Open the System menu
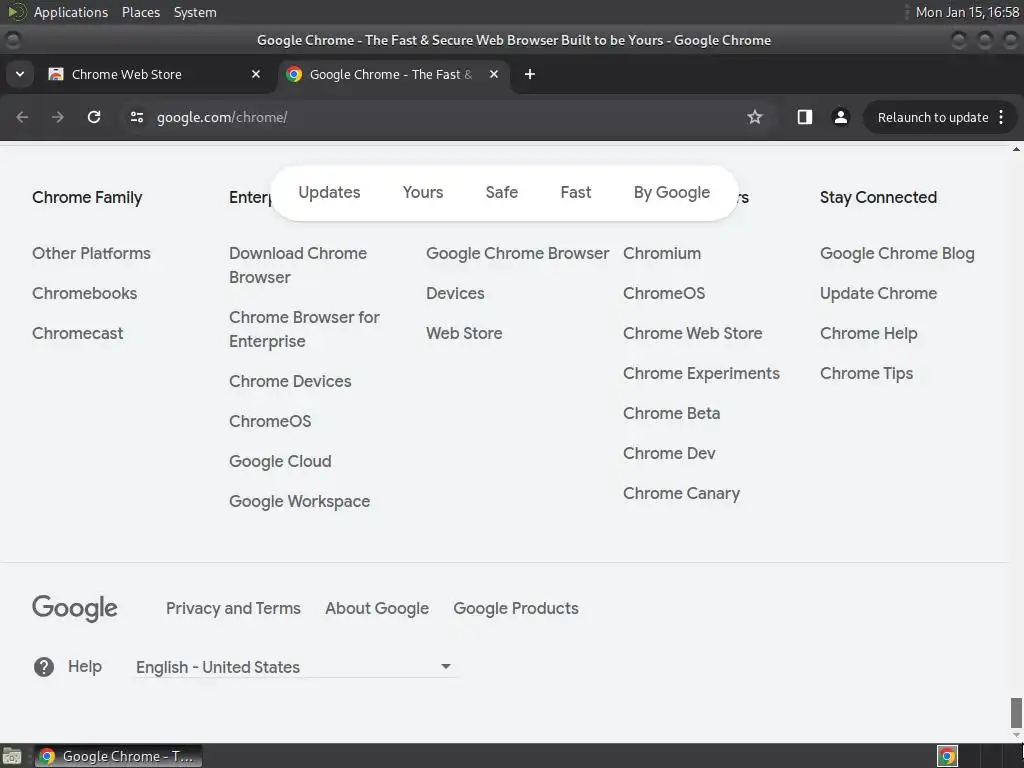 (195, 12)
